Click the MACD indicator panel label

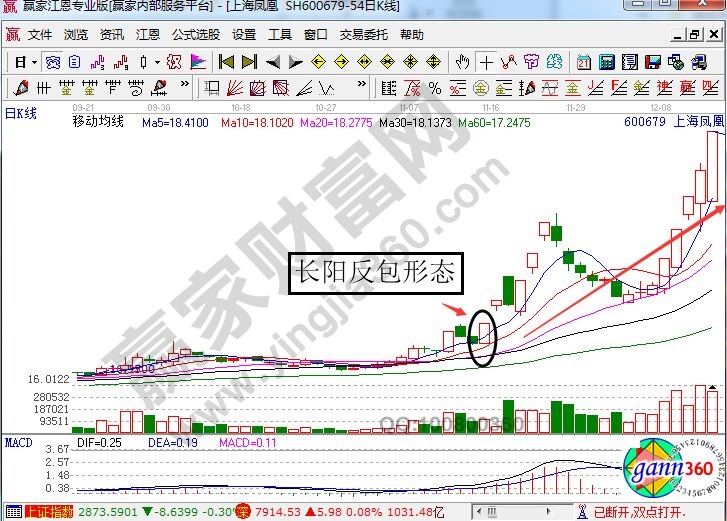(18, 441)
